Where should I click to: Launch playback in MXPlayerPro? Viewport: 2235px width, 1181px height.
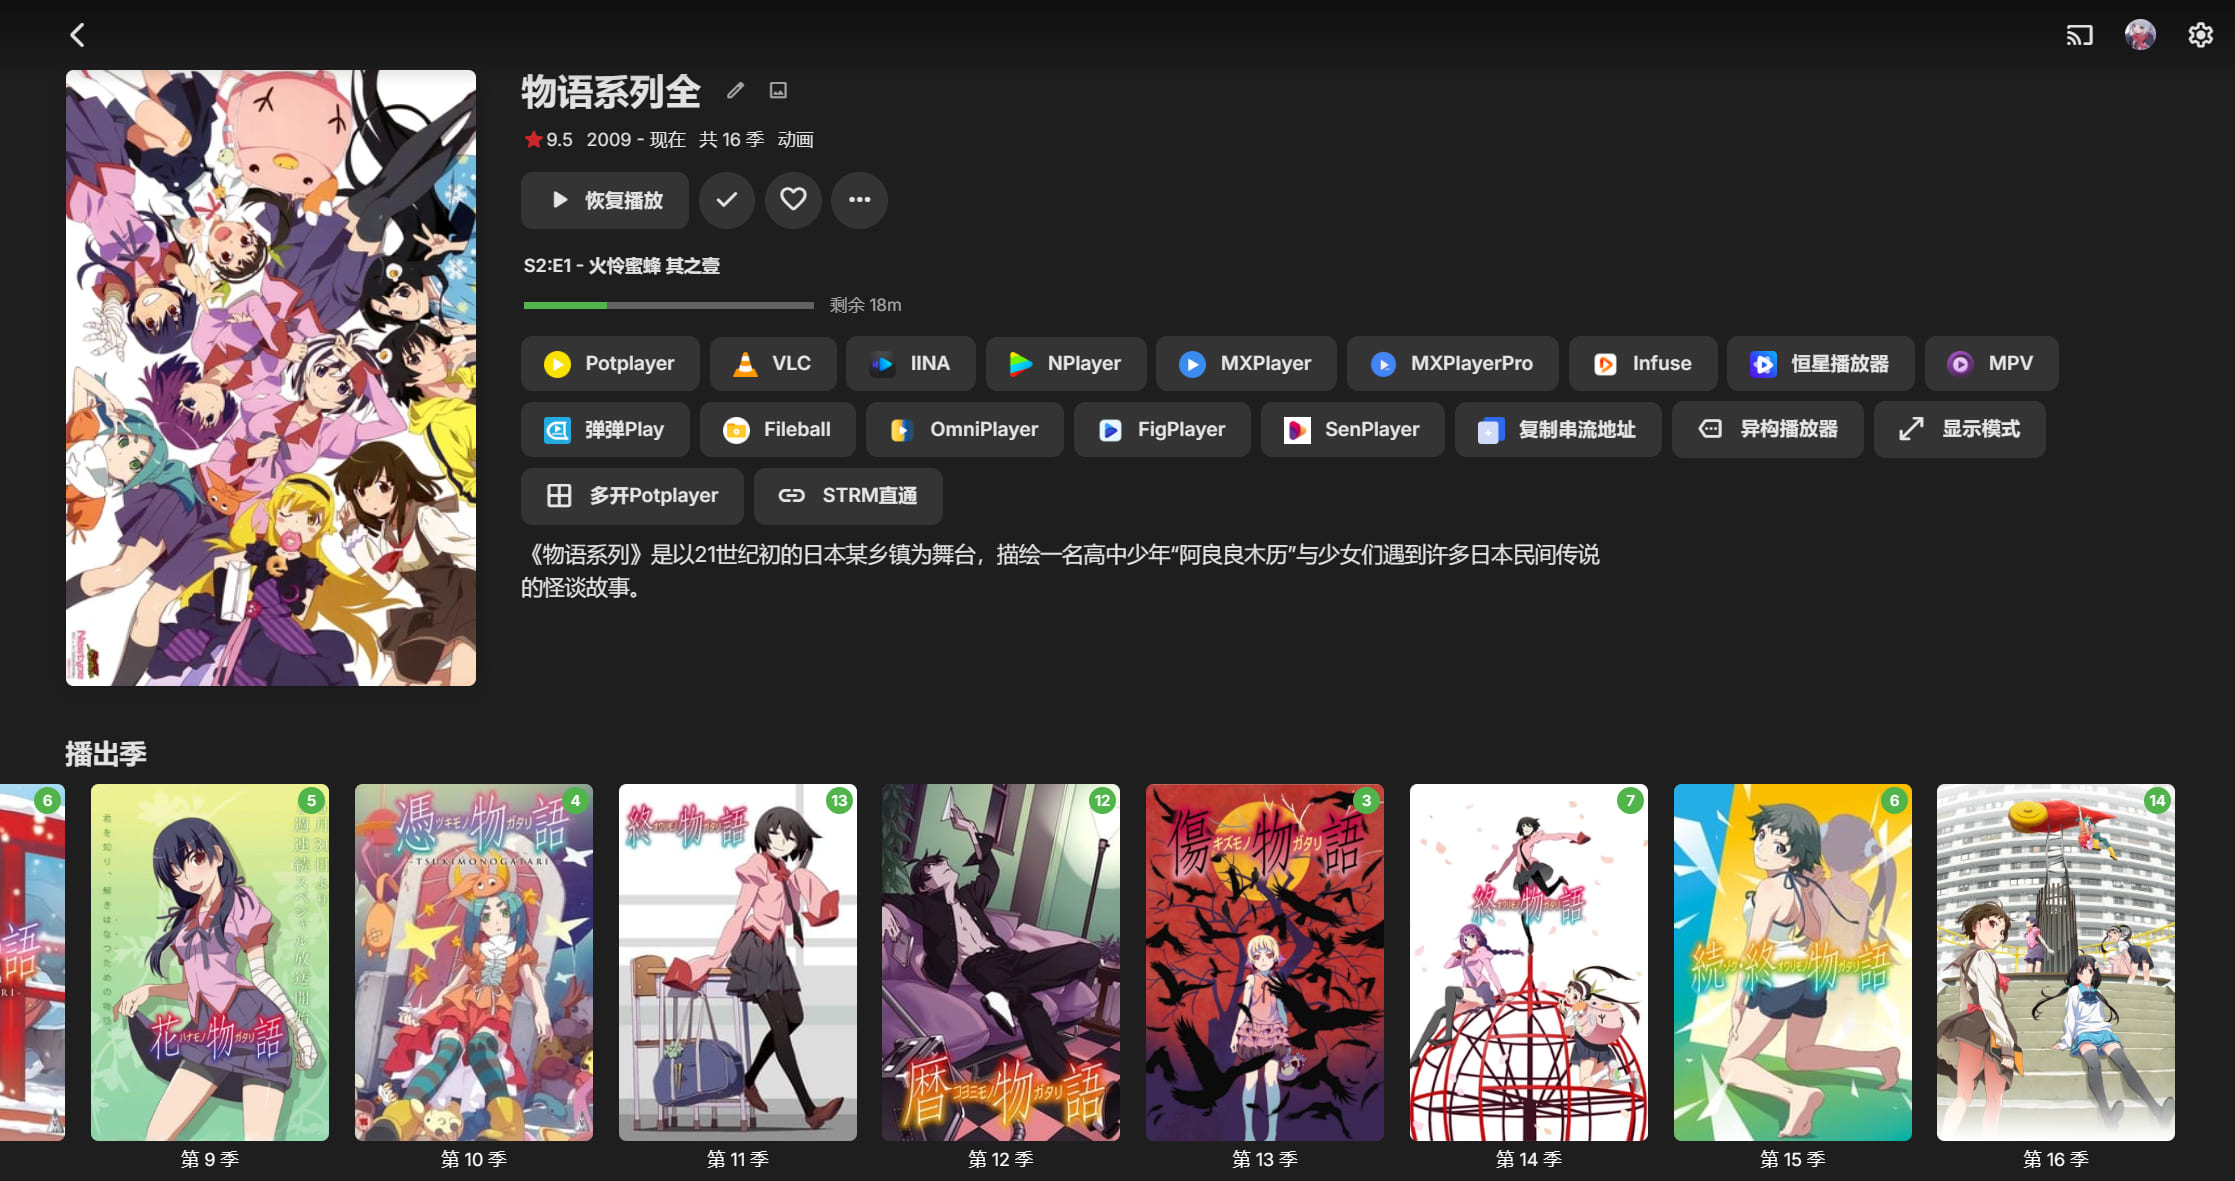(1452, 363)
